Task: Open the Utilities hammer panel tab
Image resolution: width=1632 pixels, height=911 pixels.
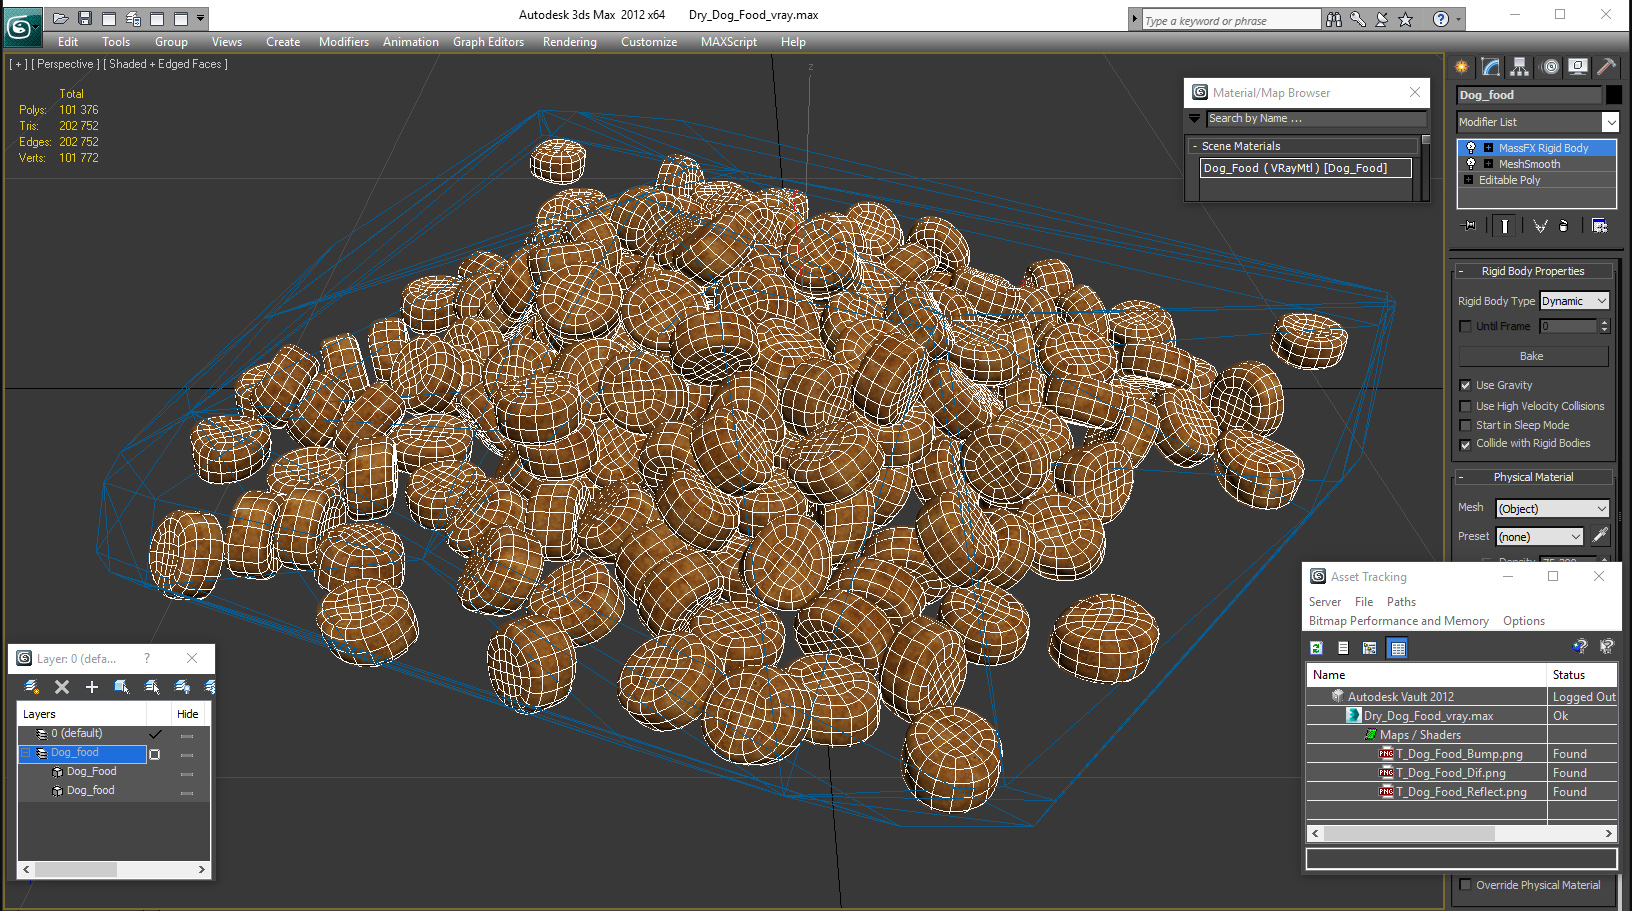Action: click(1606, 67)
